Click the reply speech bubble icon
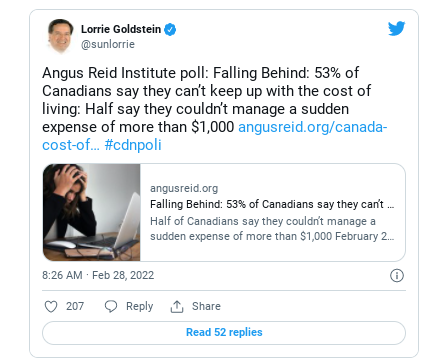 click(x=111, y=306)
